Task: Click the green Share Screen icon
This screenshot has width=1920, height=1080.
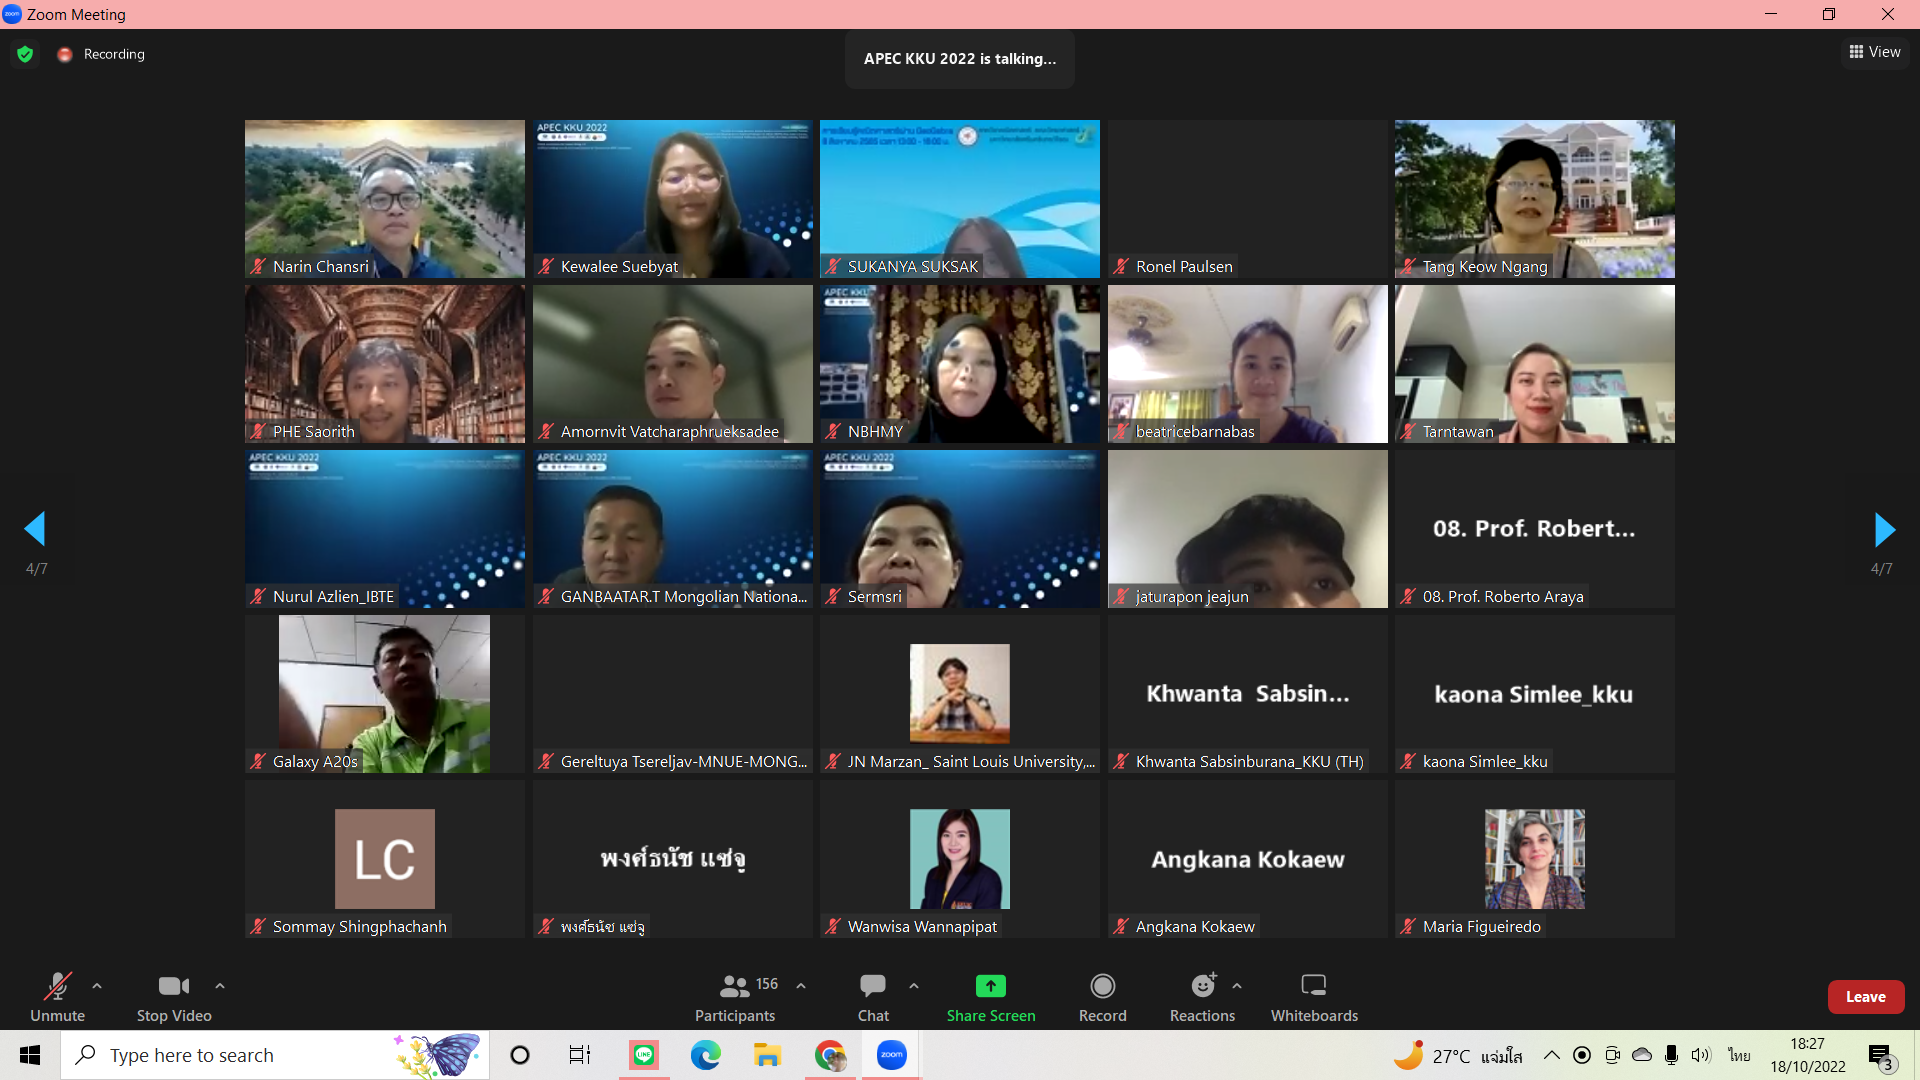Action: [x=990, y=986]
